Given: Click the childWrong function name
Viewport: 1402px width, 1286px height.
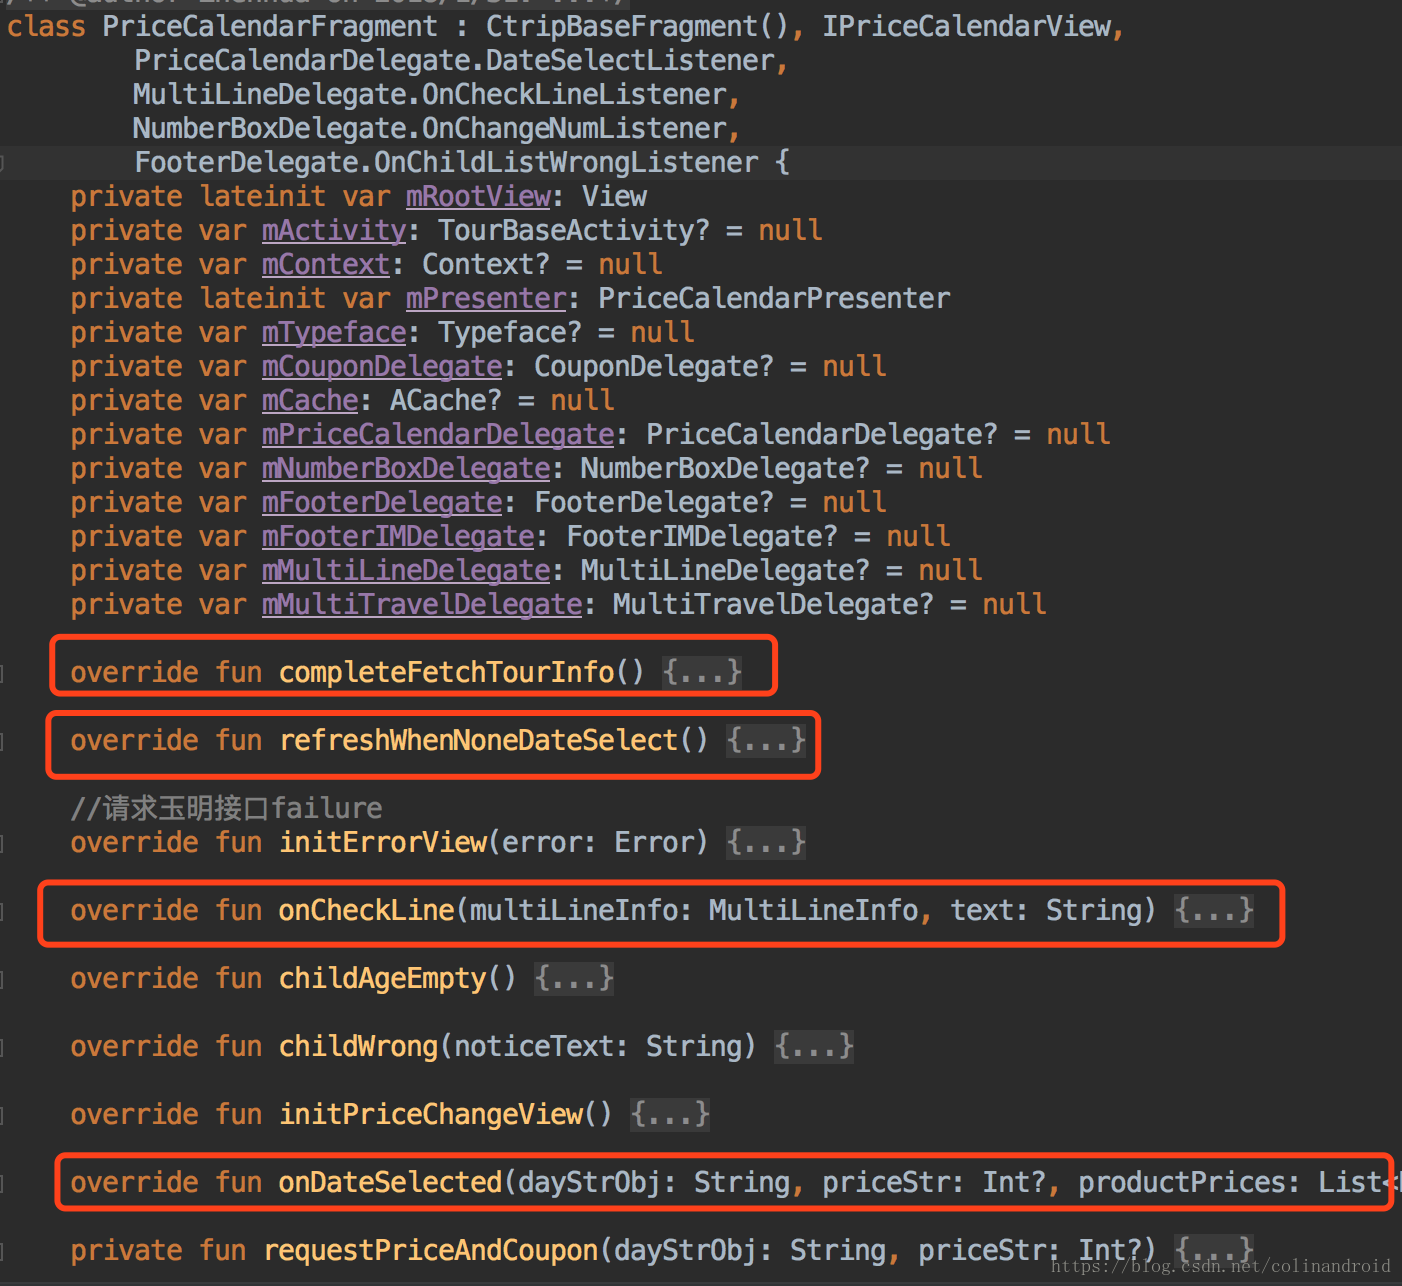Looking at the screenshot, I should point(358,1046).
